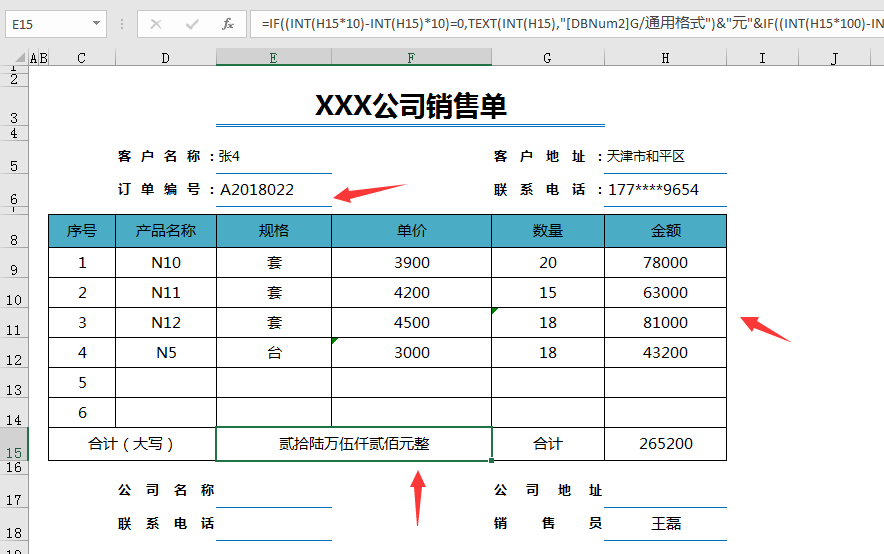The height and width of the screenshot is (554, 884).
Task: Click the 数量 header cell
Action: (548, 231)
